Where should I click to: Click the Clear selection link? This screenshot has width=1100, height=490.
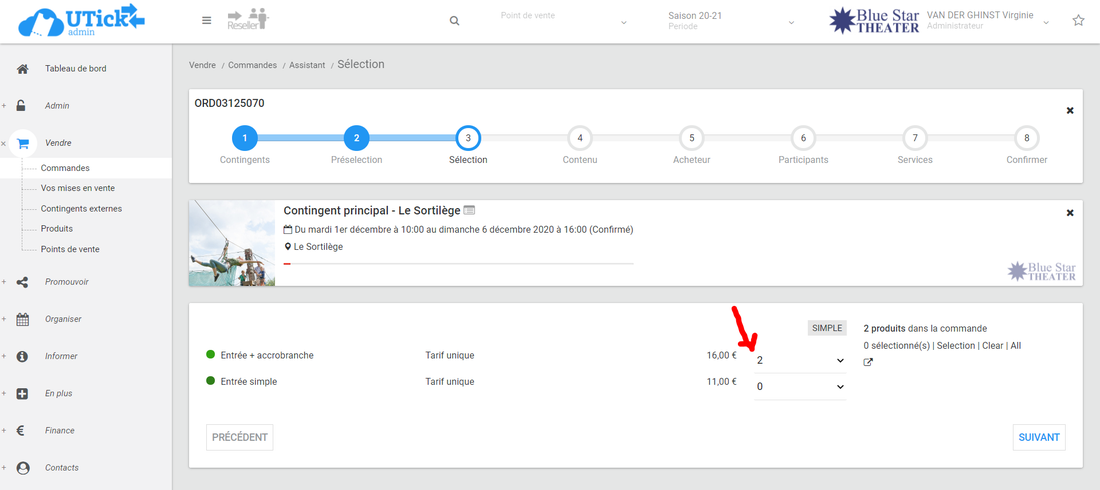992,346
